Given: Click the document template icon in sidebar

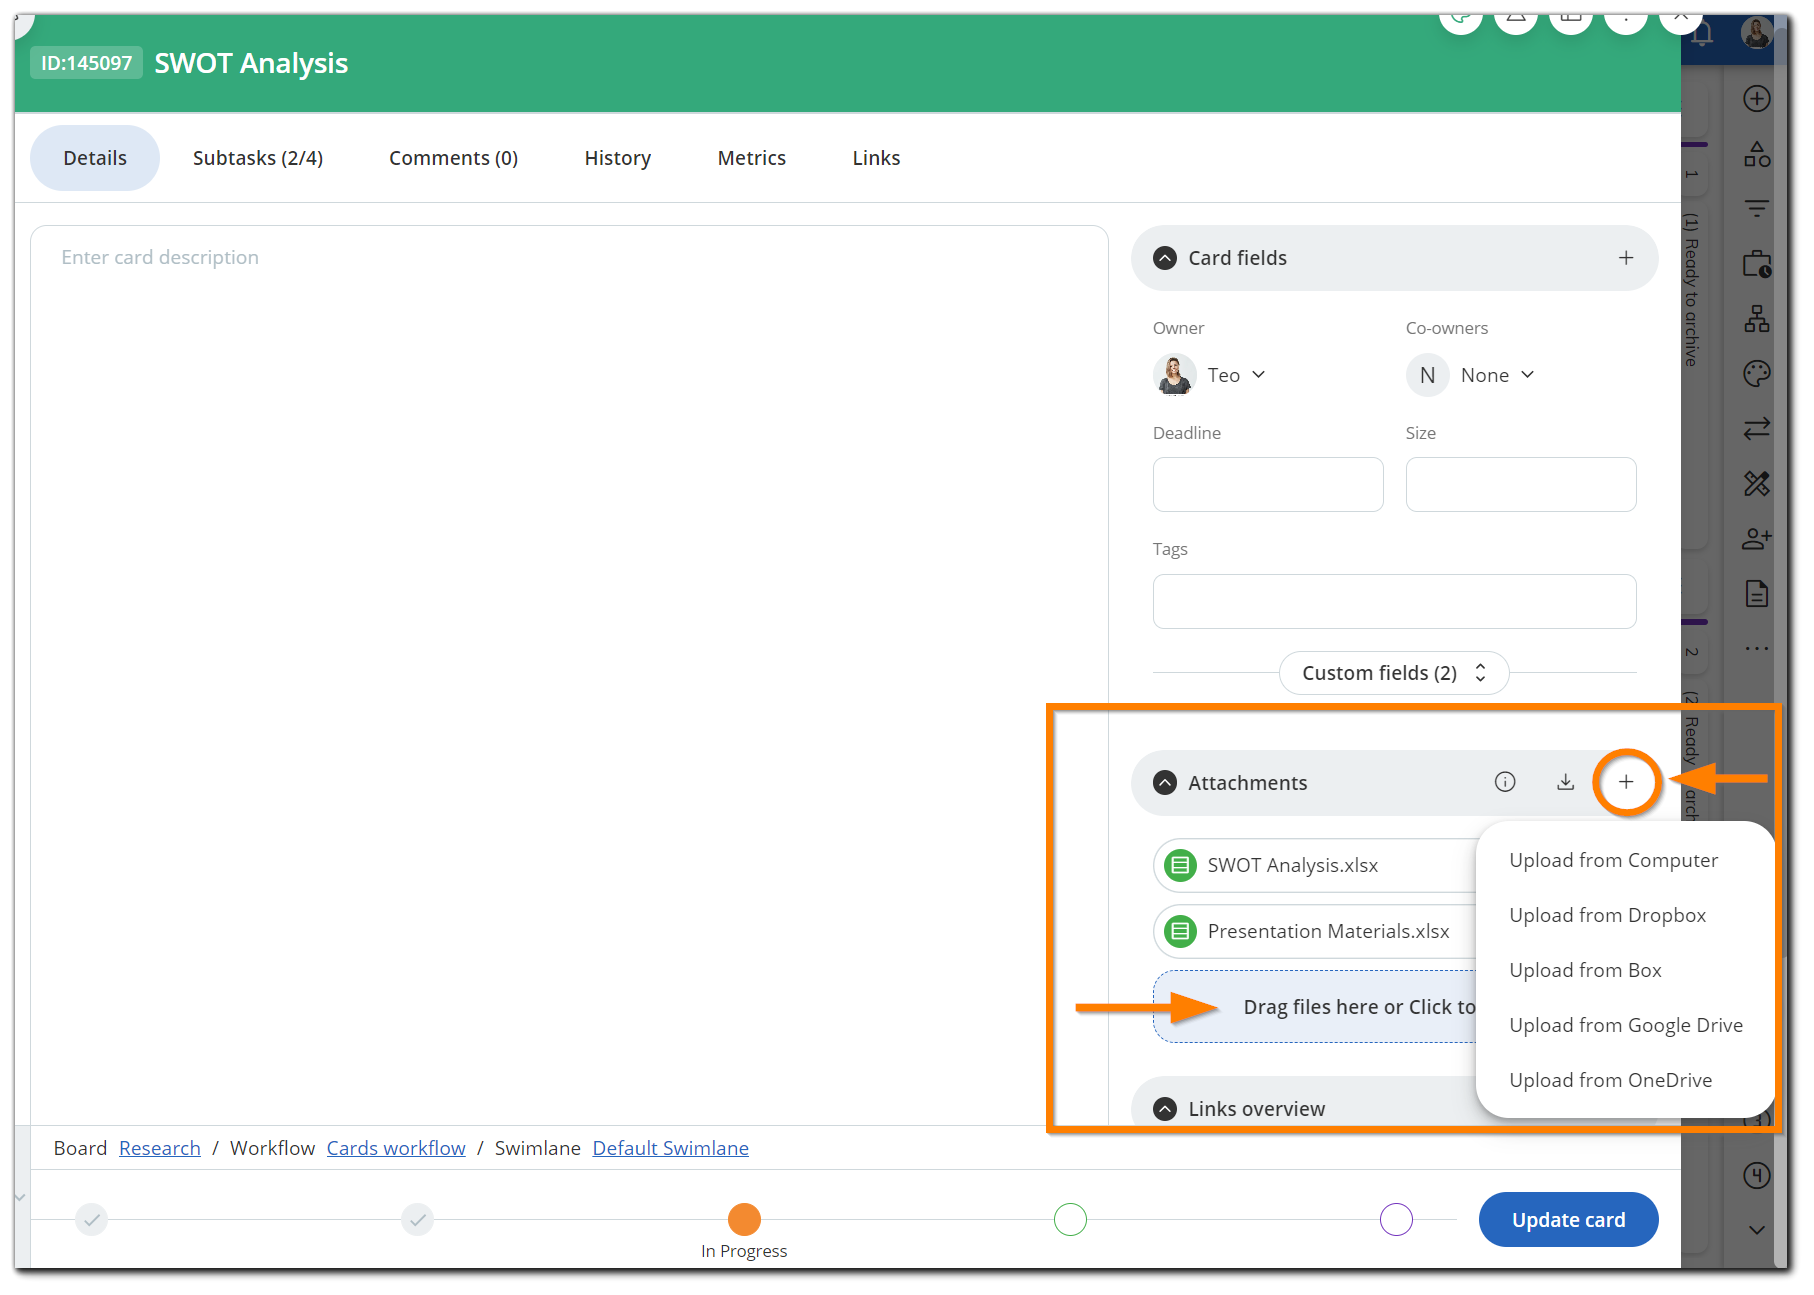Looking at the screenshot, I should click(x=1757, y=593).
